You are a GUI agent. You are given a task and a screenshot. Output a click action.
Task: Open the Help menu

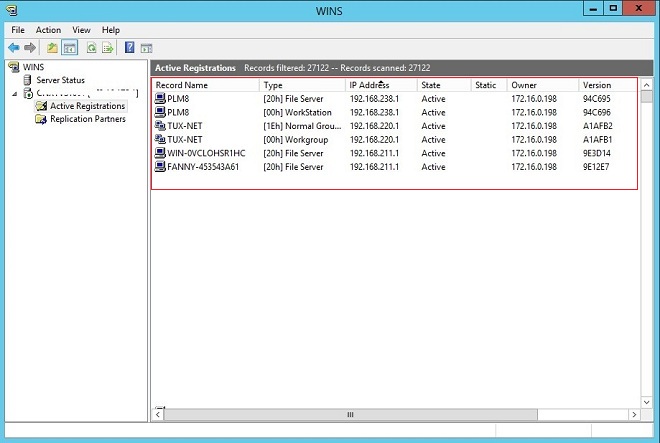[x=111, y=30]
